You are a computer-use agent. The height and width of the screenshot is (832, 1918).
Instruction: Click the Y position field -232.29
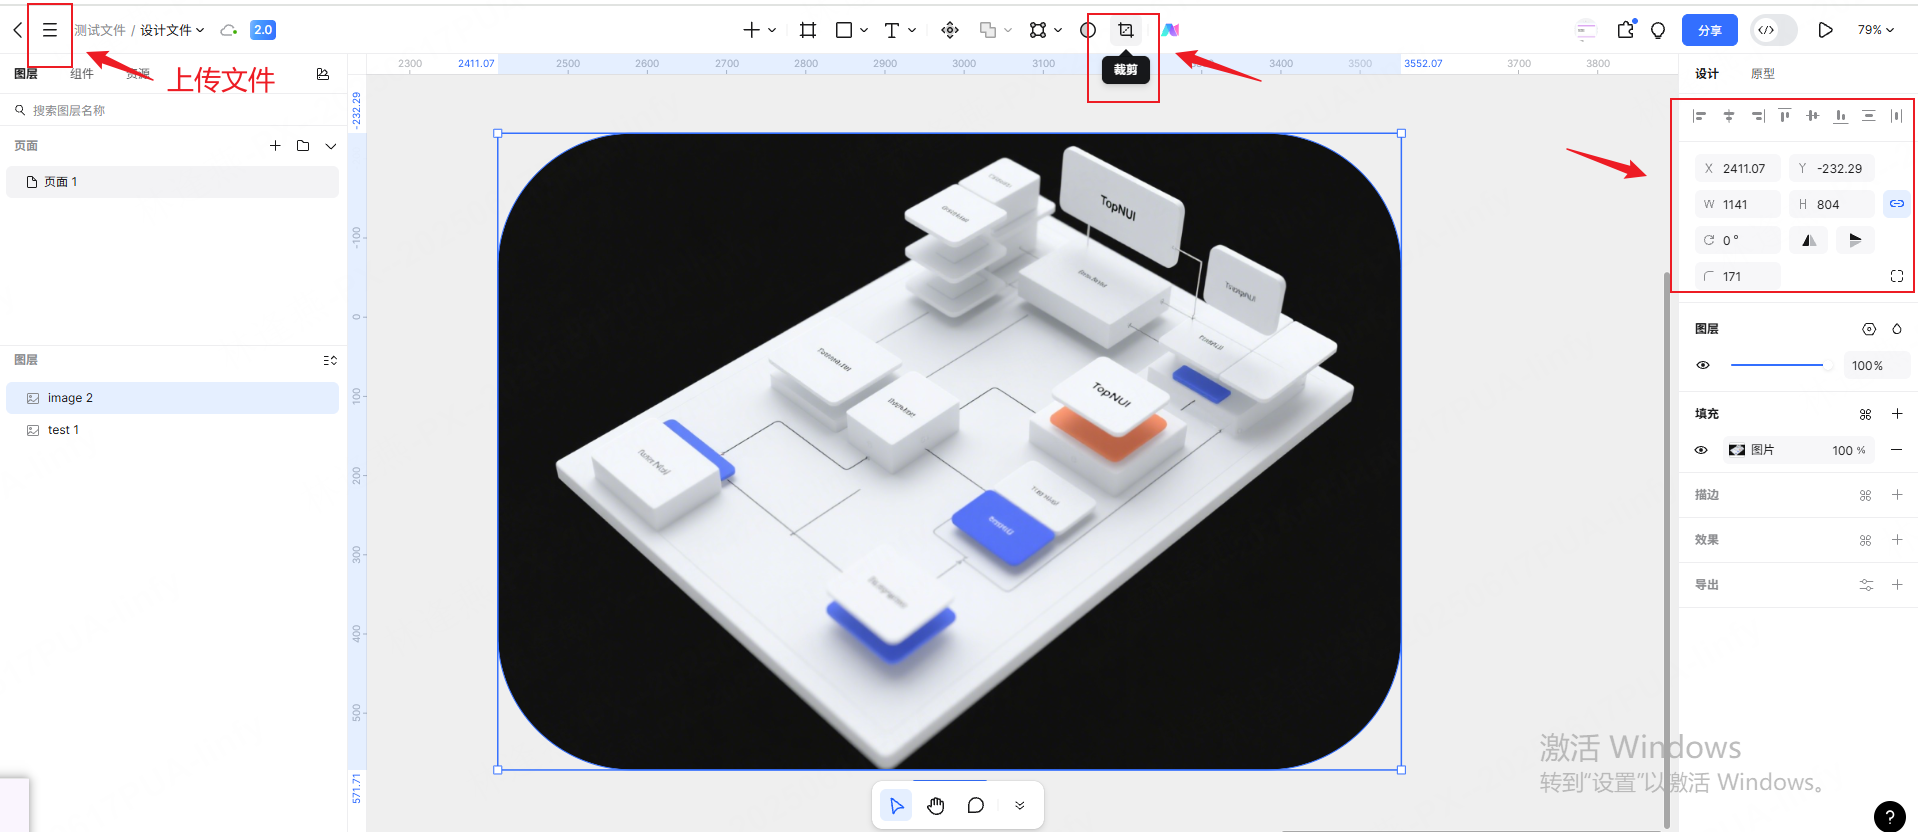click(1832, 168)
